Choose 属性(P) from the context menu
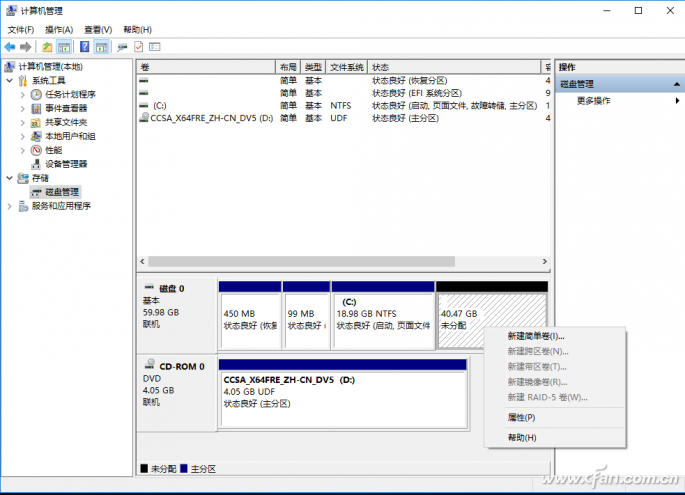The height and width of the screenshot is (495, 685). pyautogui.click(x=521, y=418)
